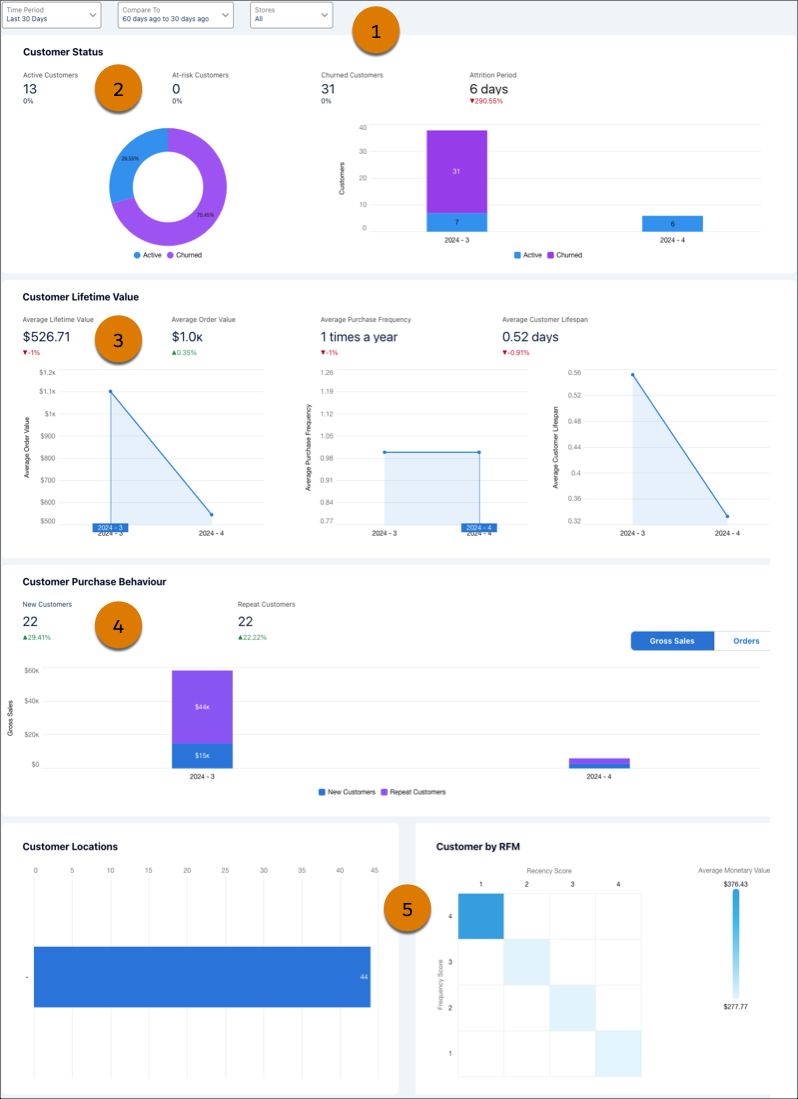
Task: Open the Compare To dropdown
Action: coord(175,15)
